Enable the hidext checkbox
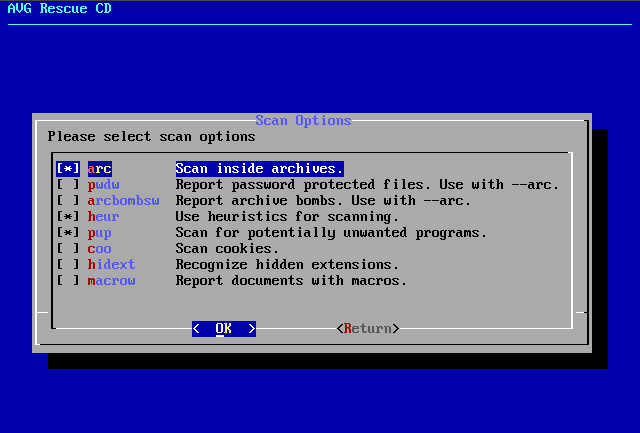Viewport: 640px width, 433px height. coord(68,264)
